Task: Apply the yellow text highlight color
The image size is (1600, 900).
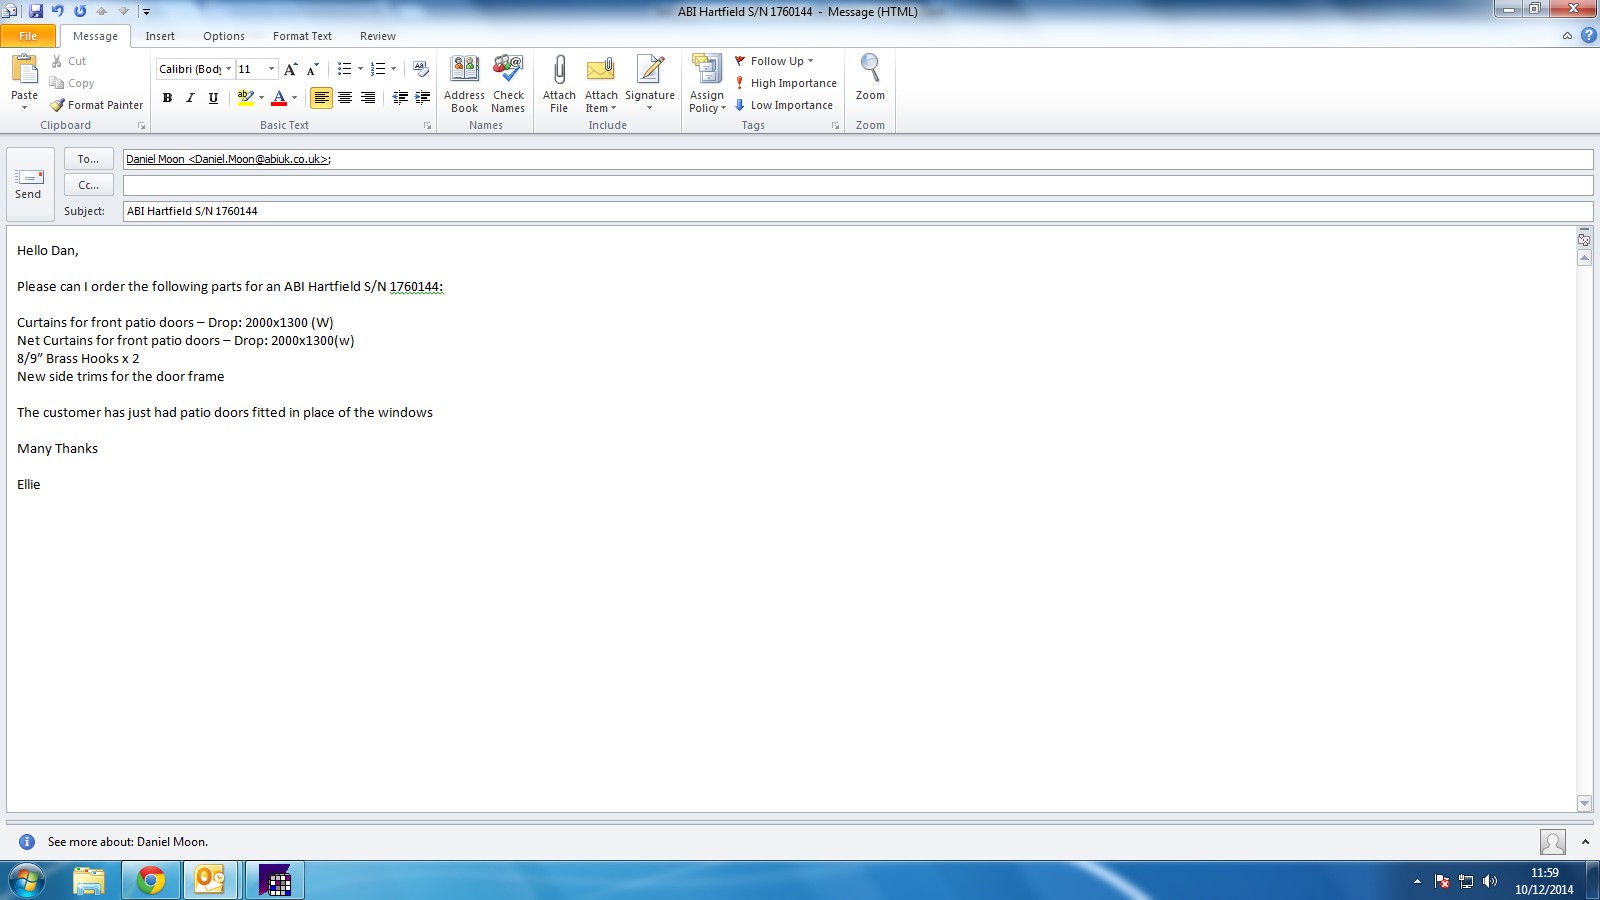Action: point(245,97)
